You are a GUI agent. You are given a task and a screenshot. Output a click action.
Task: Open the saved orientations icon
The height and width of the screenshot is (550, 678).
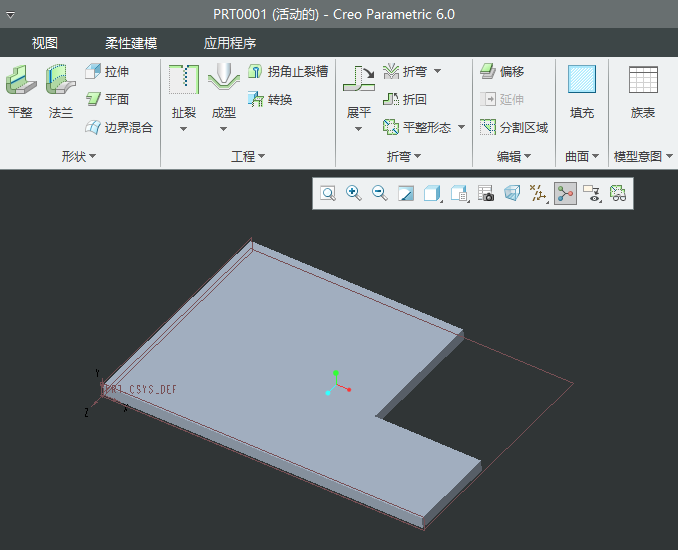pos(459,193)
